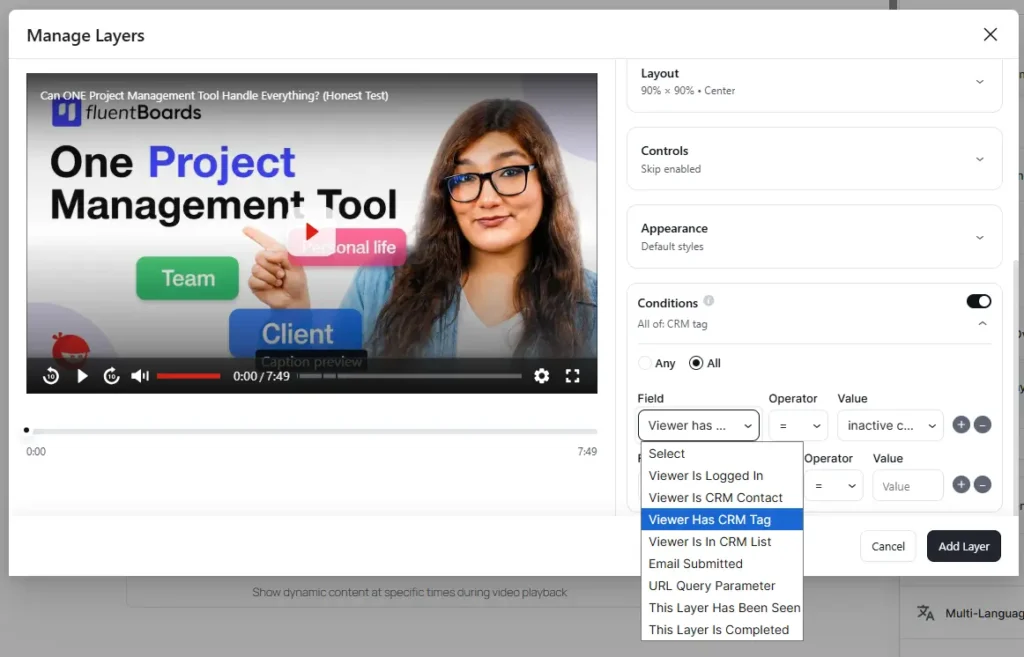This screenshot has height=657, width=1024.
Task: Skip forward 10 seconds icon
Action: click(112, 376)
